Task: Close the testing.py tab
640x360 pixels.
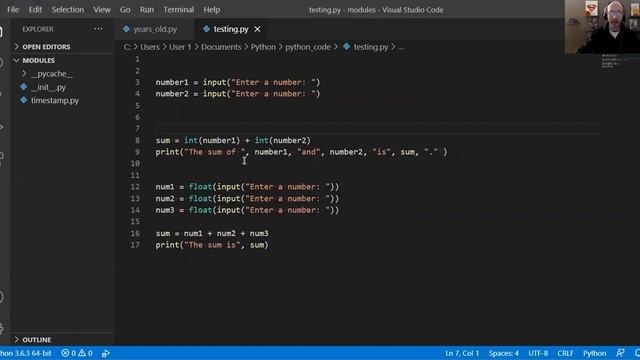Action: tap(257, 29)
